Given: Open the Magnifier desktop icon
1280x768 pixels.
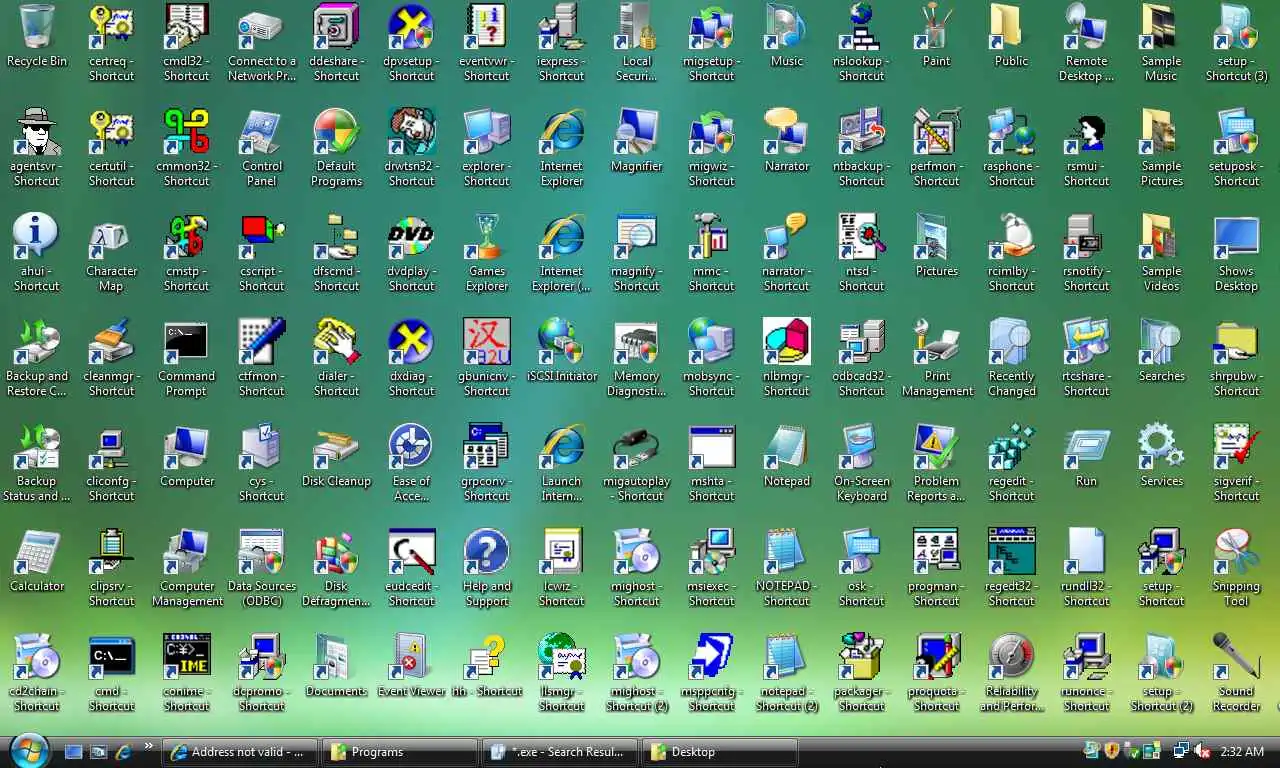Looking at the screenshot, I should tap(636, 142).
